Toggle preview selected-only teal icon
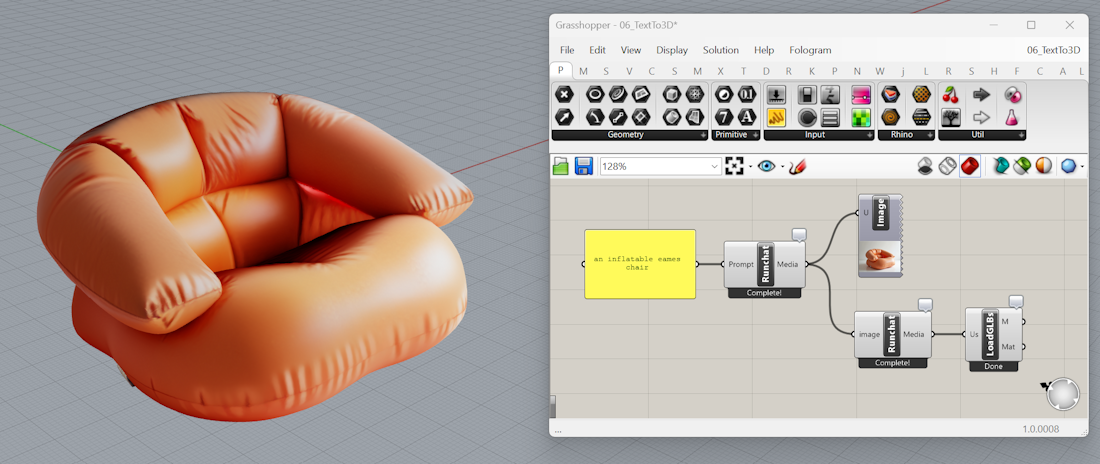This screenshot has height=464, width=1100. click(x=1000, y=166)
